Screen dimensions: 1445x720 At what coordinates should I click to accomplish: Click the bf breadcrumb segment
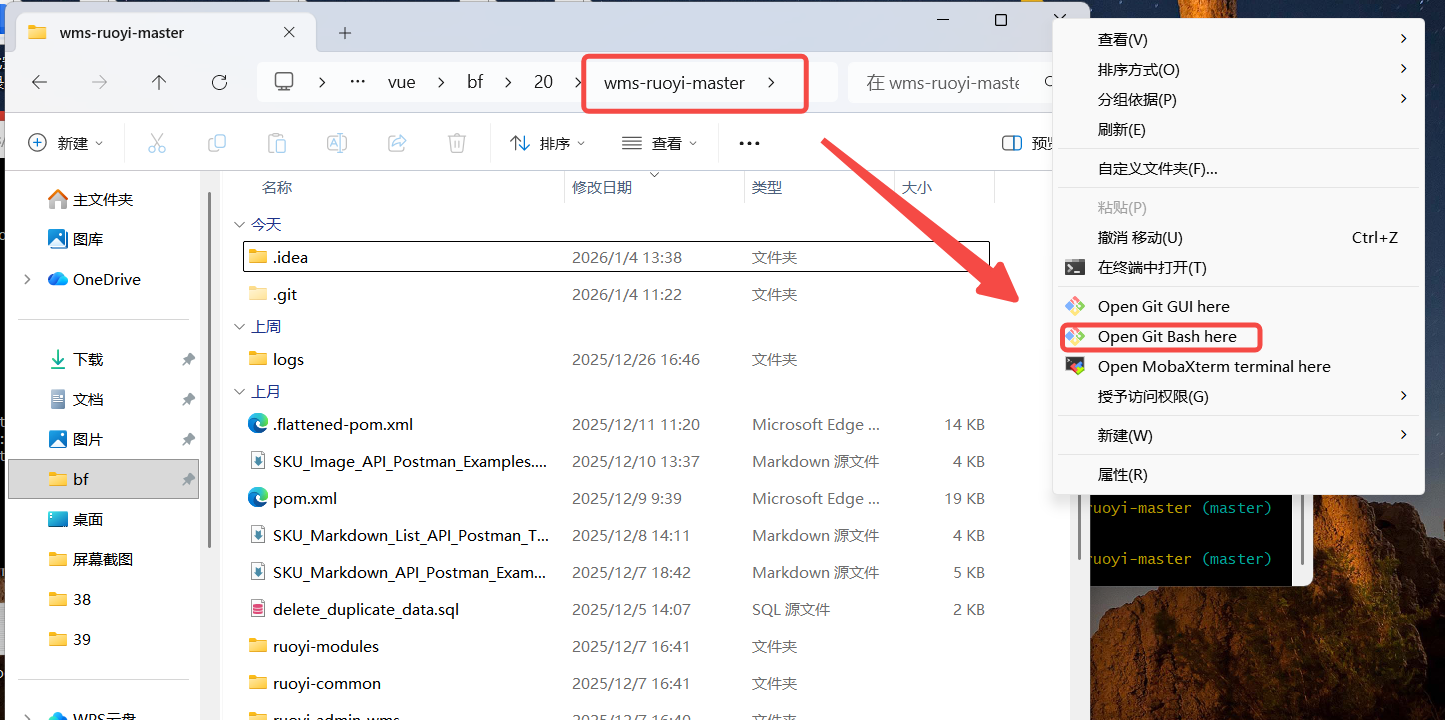tap(475, 82)
